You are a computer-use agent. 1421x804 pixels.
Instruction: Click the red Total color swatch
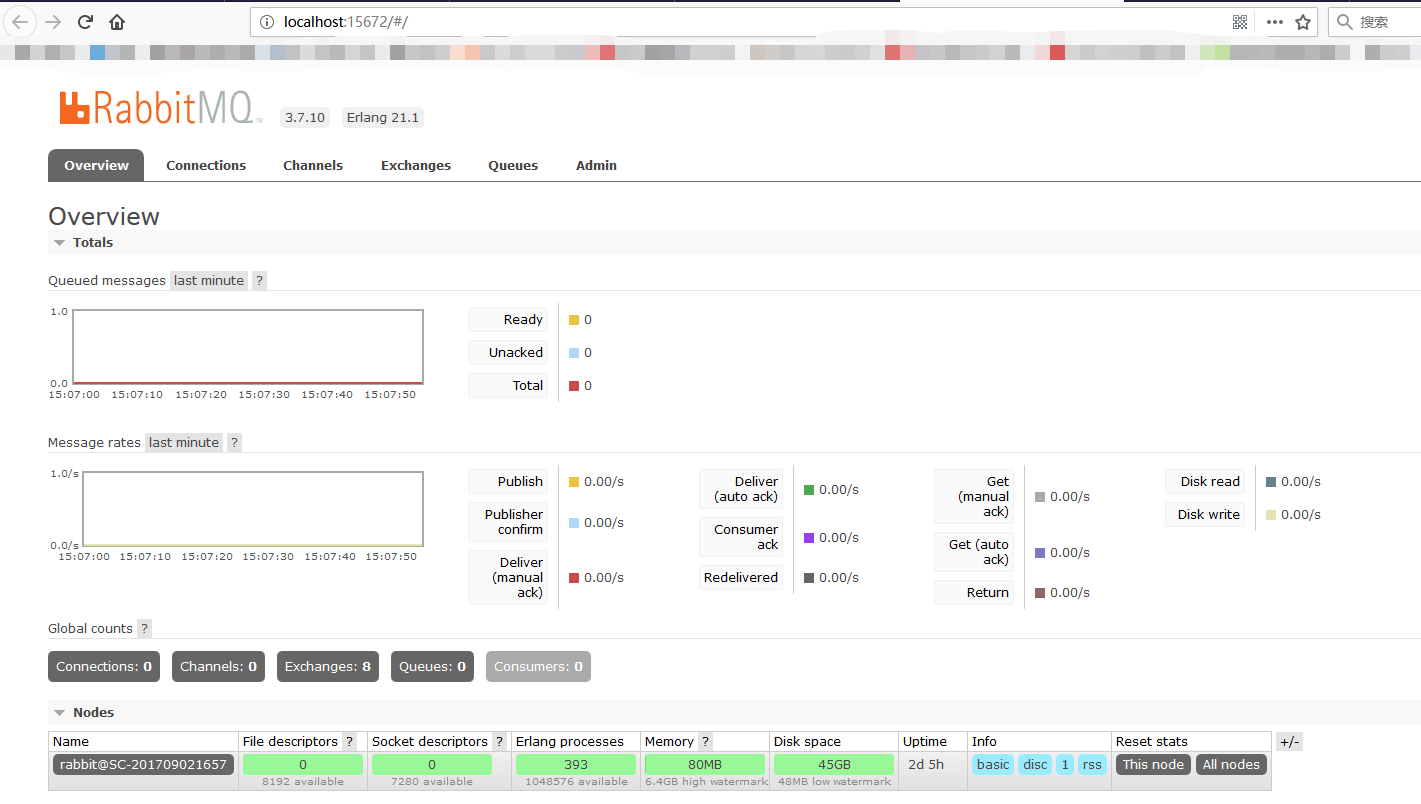coord(574,386)
